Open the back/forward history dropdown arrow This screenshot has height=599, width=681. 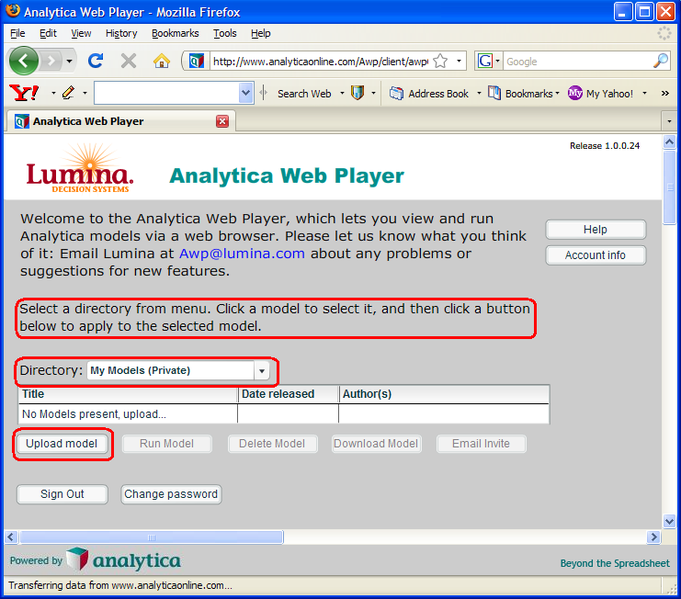(x=69, y=61)
